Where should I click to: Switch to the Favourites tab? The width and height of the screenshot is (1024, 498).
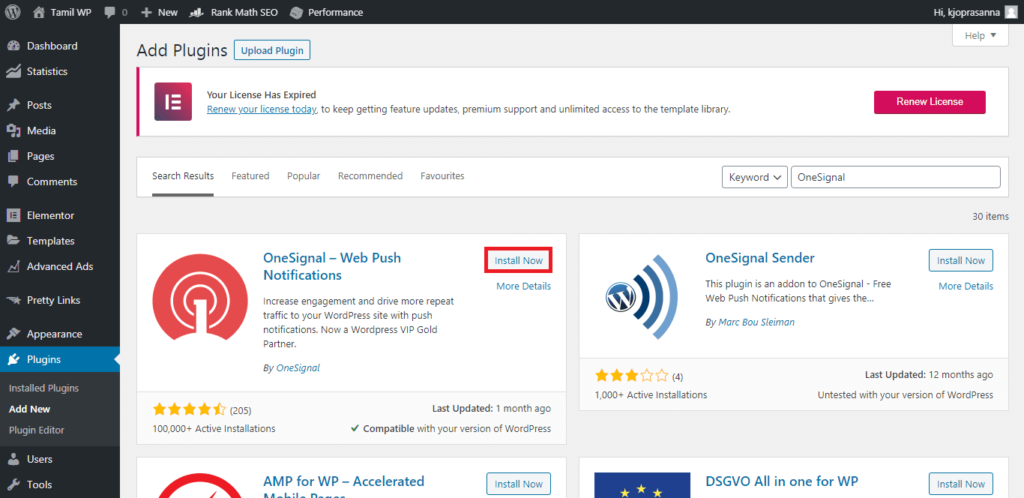pyautogui.click(x=442, y=176)
